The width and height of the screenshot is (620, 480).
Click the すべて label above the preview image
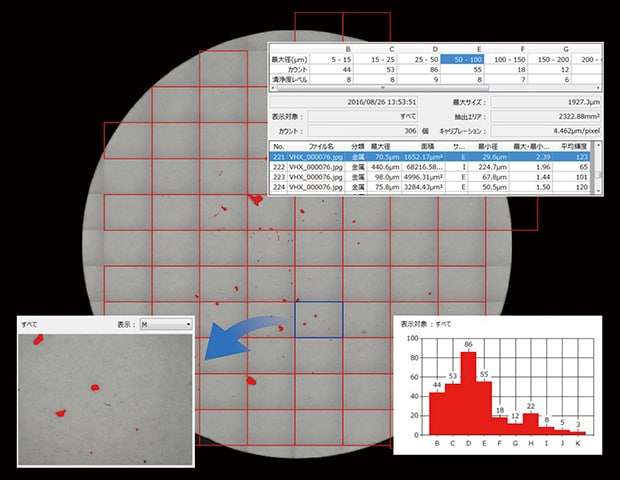[29, 325]
